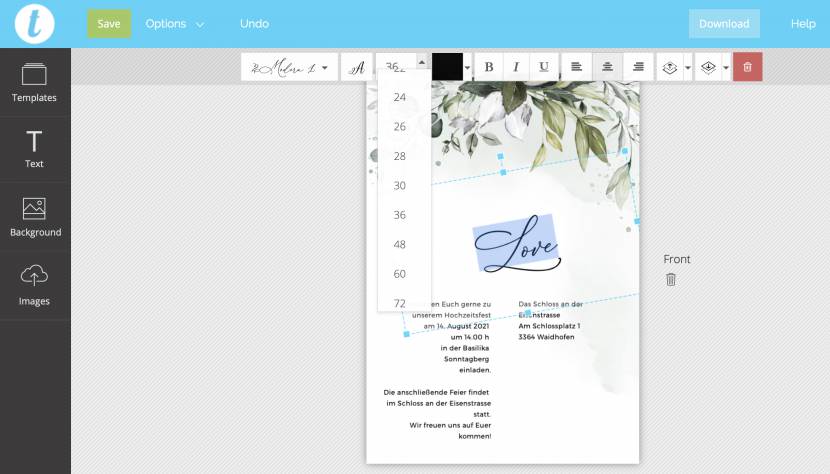The width and height of the screenshot is (830, 474).
Task: Click the font style script A icon
Action: point(357,67)
